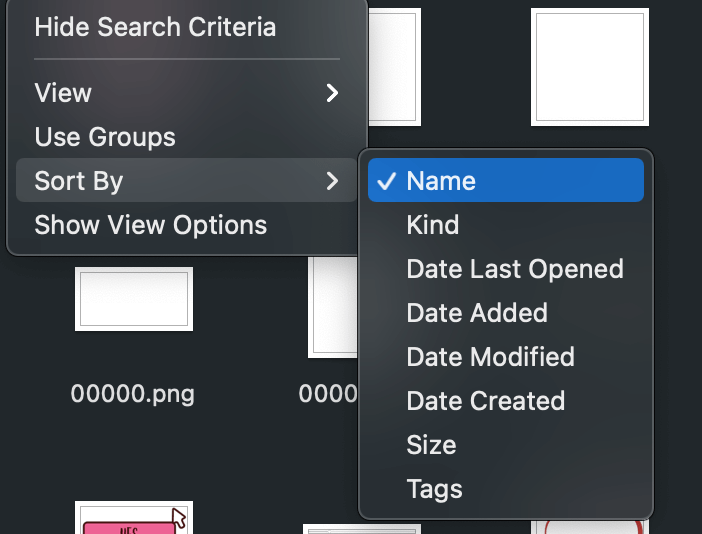Click the pink image thumbnail
Image resolution: width=702 pixels, height=534 pixels.
tap(133, 521)
